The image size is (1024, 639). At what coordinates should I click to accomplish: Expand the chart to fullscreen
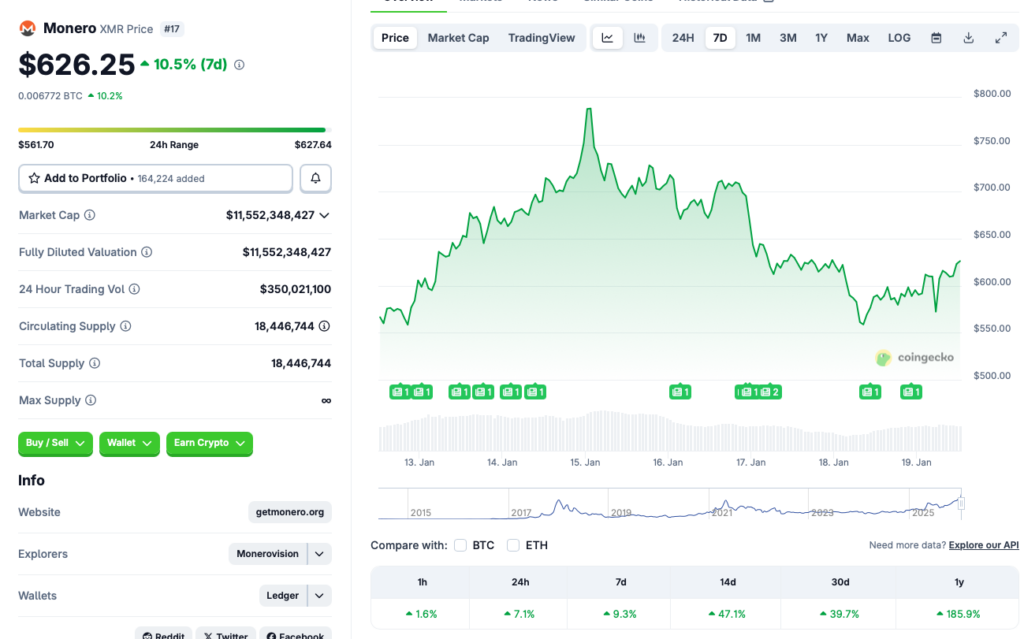1001,37
